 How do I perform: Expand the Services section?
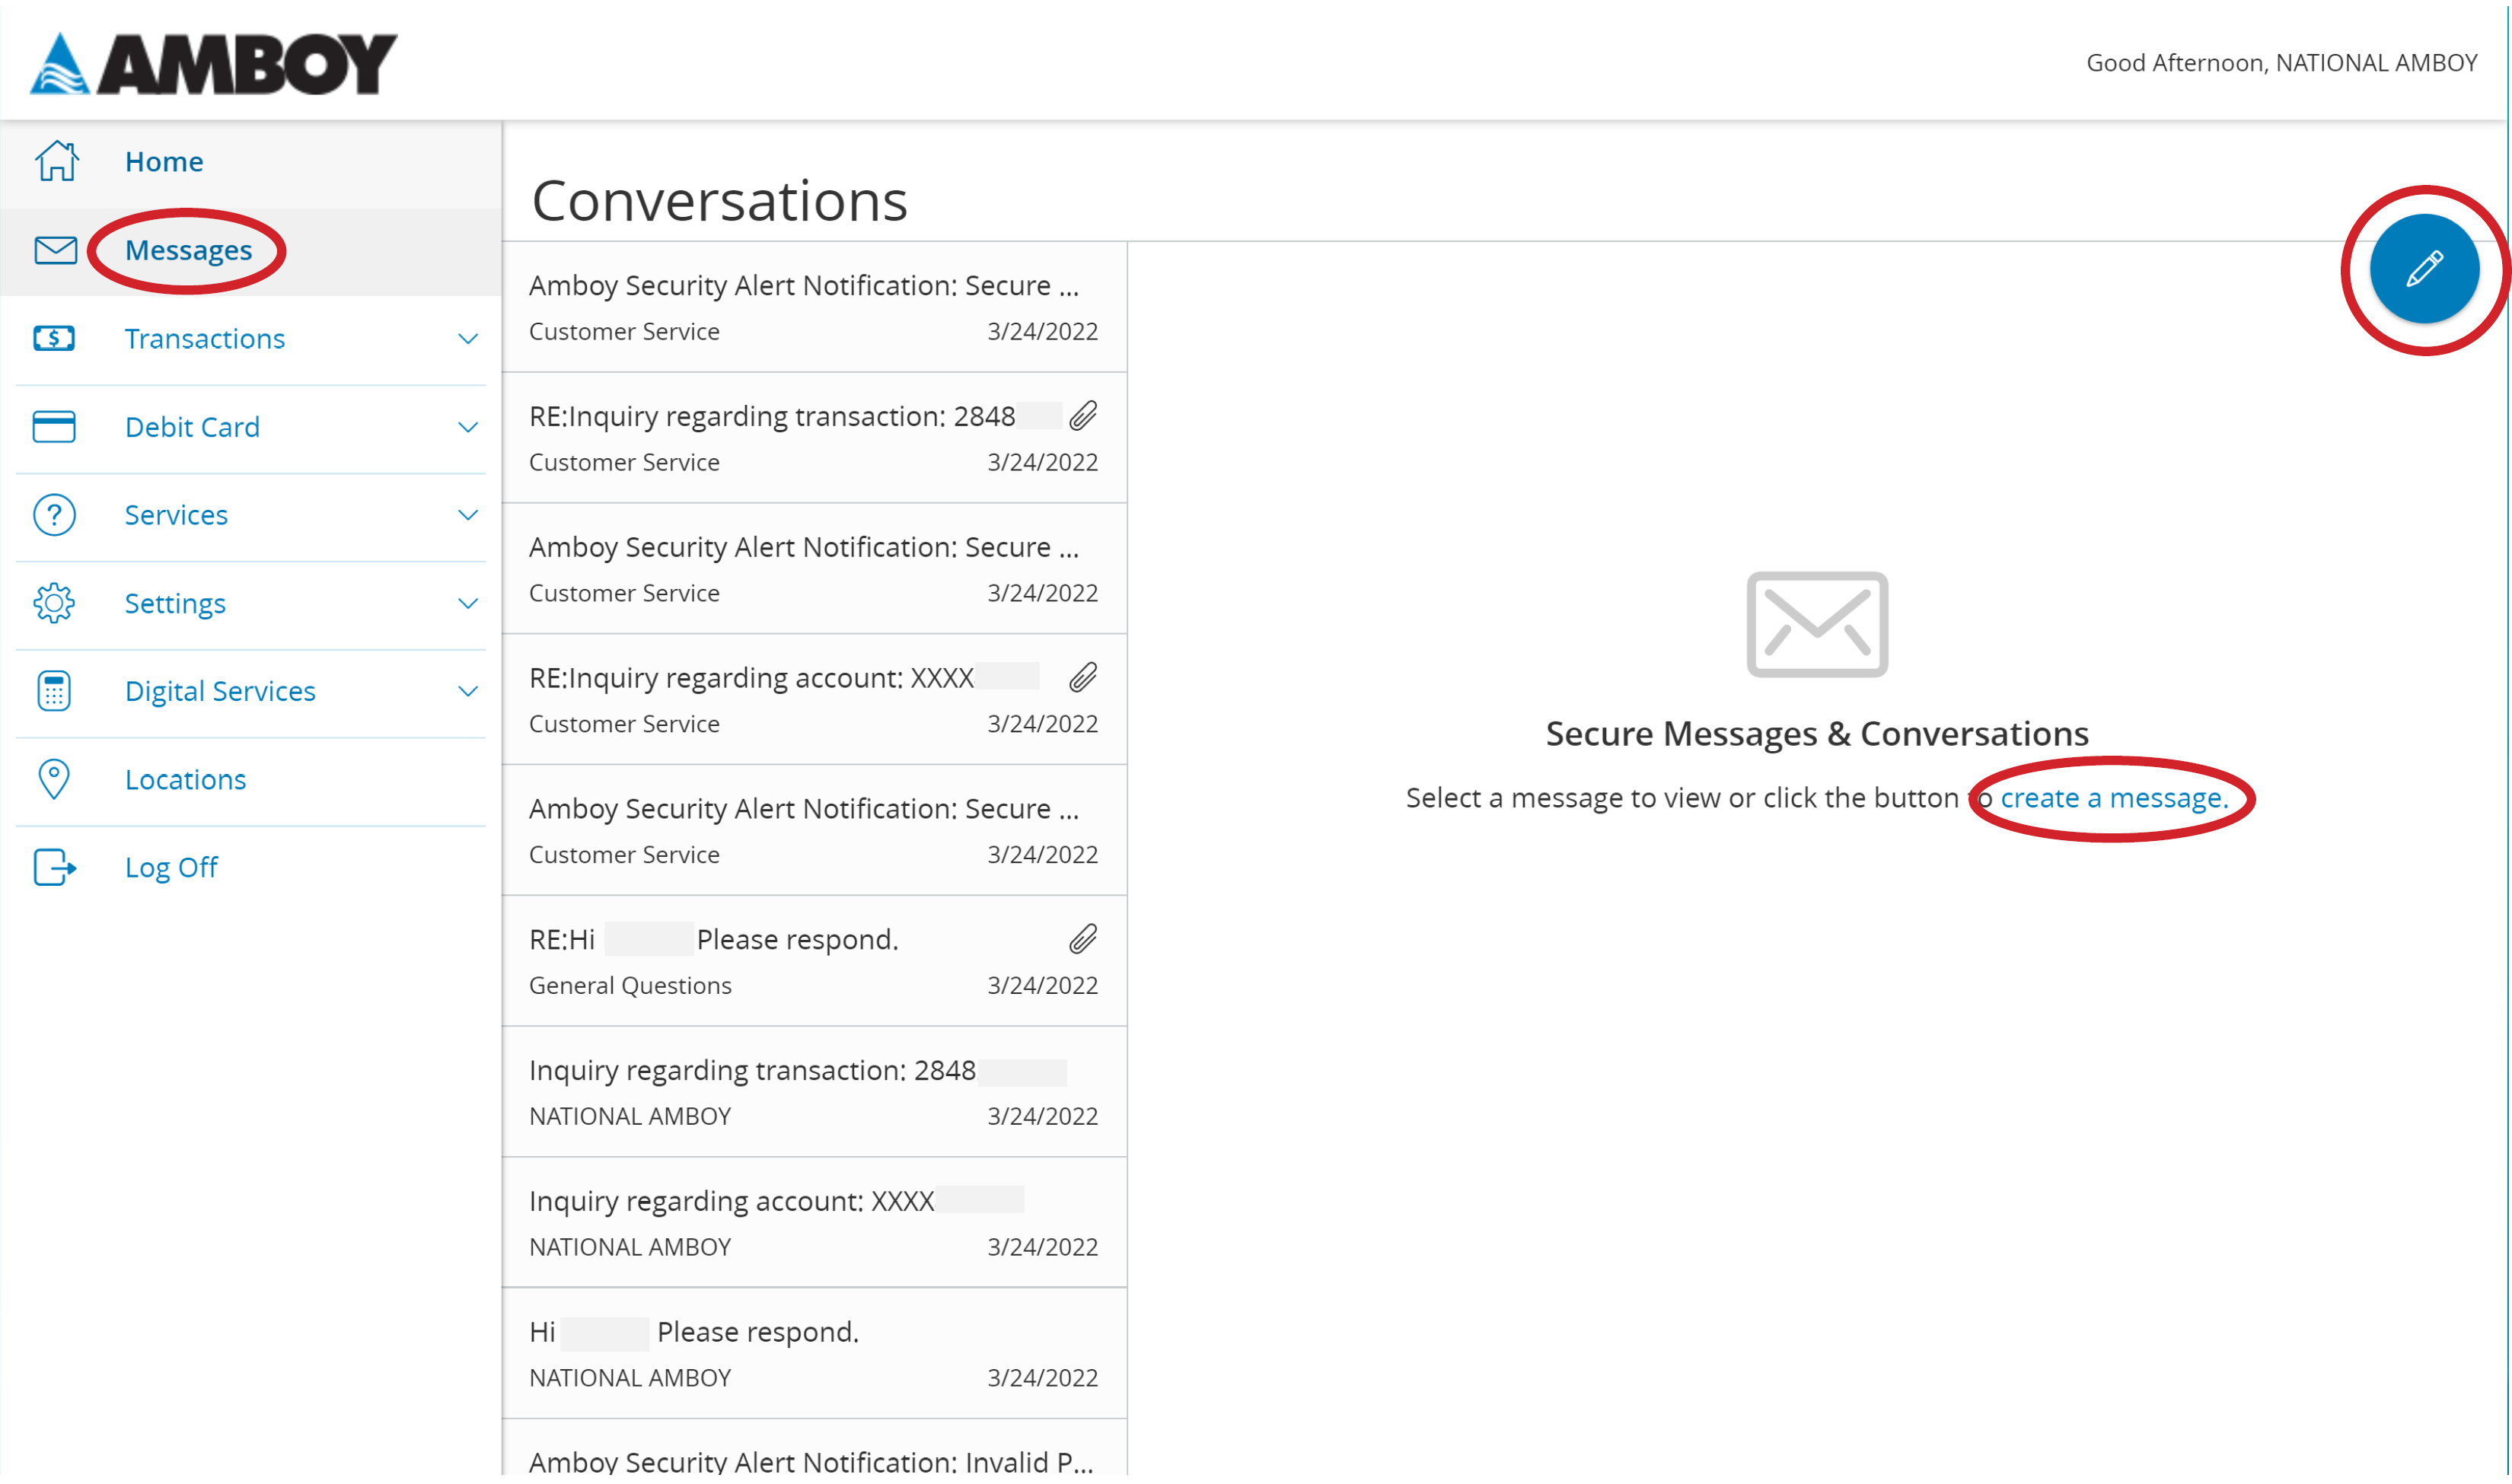(x=468, y=515)
